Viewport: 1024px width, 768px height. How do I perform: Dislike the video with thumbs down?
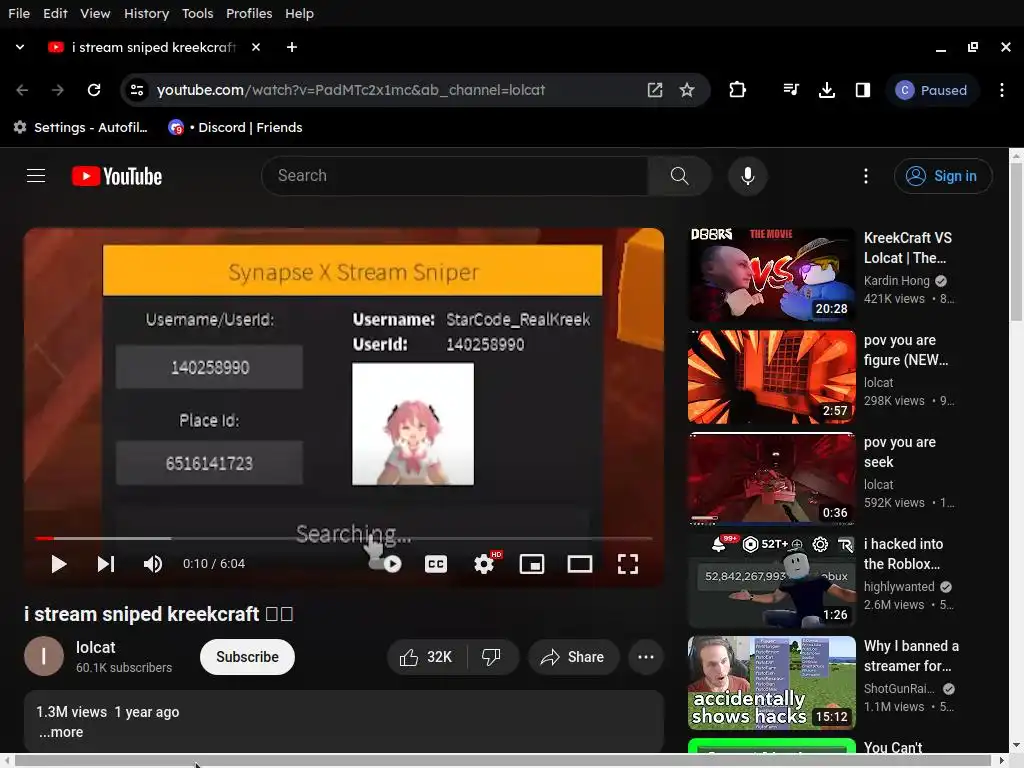(492, 657)
